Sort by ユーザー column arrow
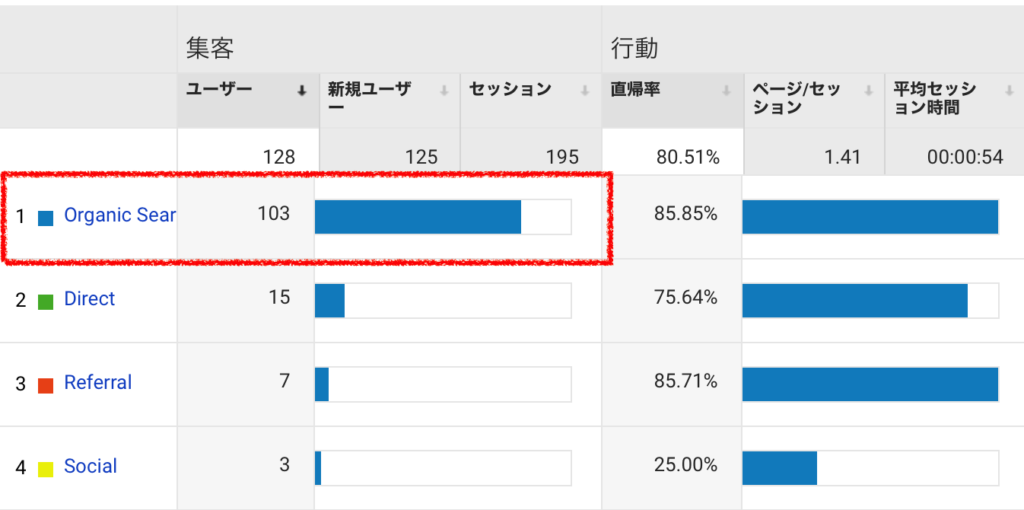Image resolution: width=1024 pixels, height=510 pixels. pyautogui.click(x=302, y=92)
